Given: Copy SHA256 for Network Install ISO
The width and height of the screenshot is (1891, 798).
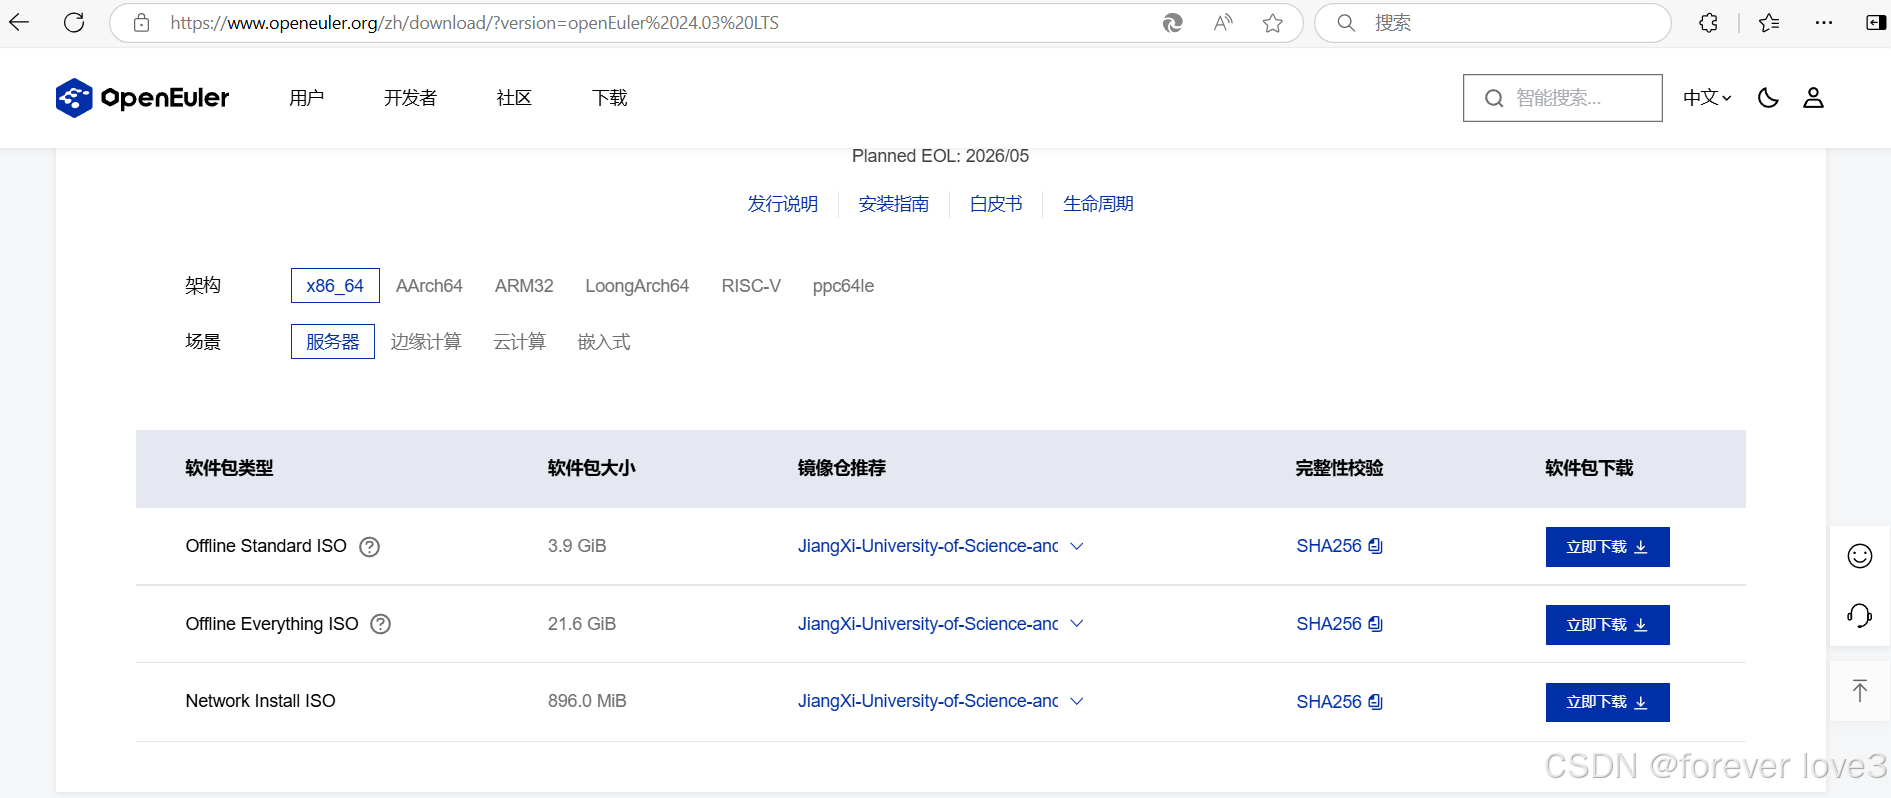Looking at the screenshot, I should coord(1376,702).
